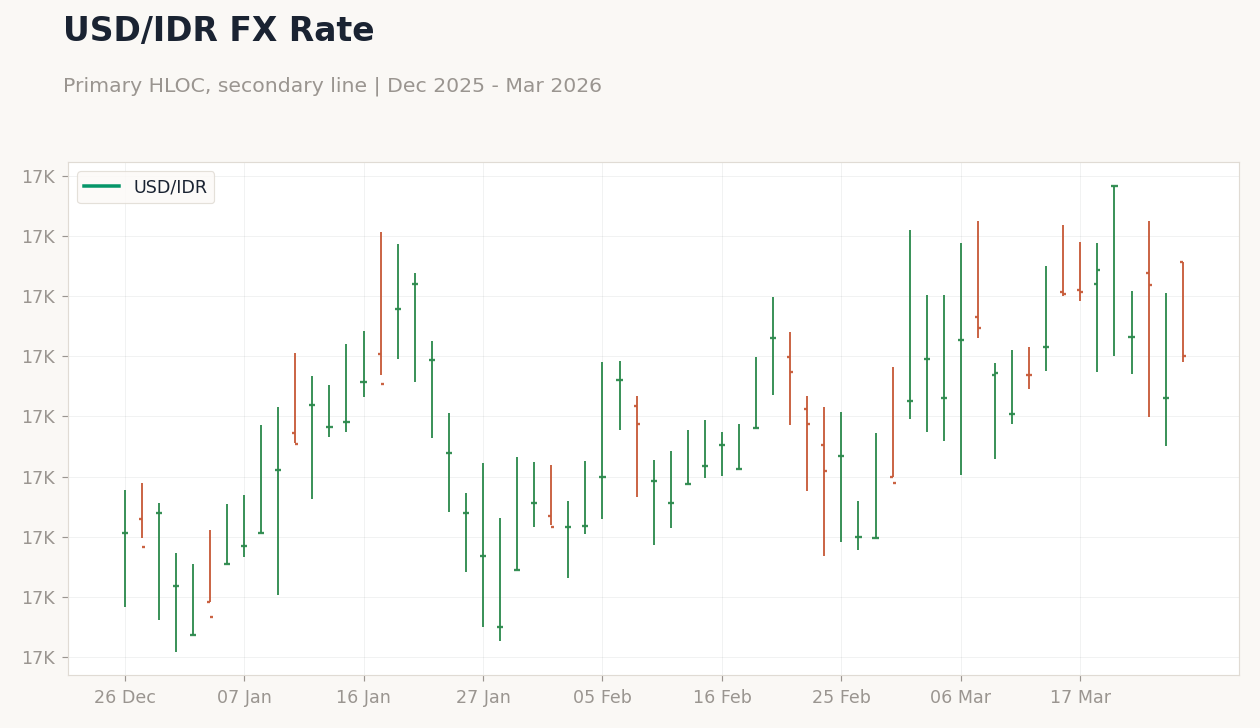Select the 27 Jan x-axis label
This screenshot has height=728, width=1260.
(483, 697)
